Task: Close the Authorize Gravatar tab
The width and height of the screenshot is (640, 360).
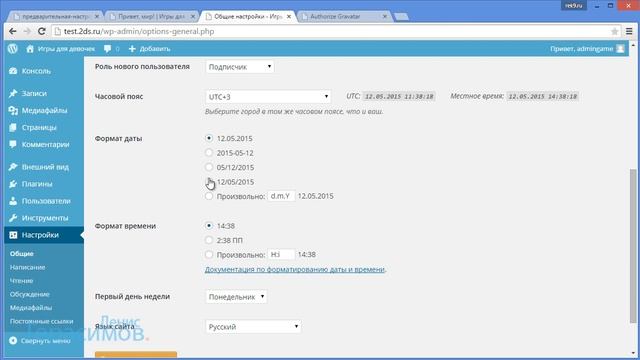Action: tap(384, 16)
